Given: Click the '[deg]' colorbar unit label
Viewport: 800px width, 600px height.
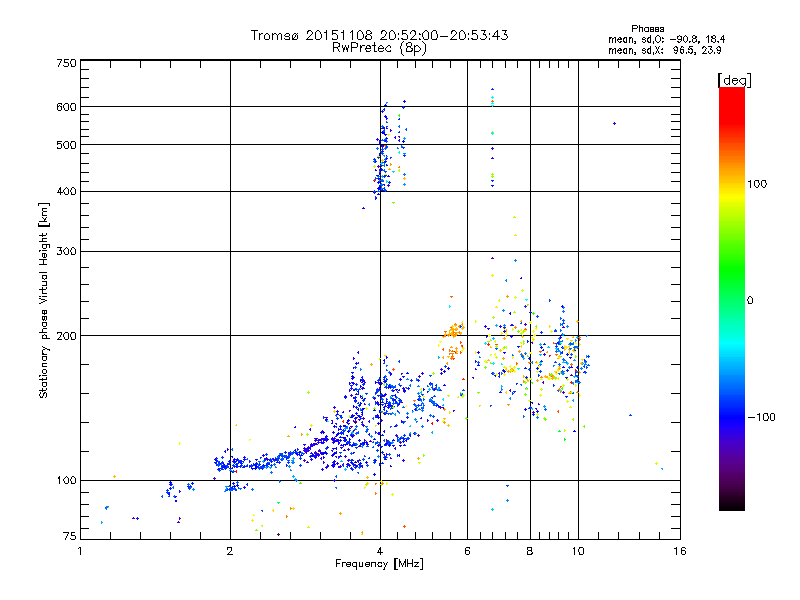Looking at the screenshot, I should pyautogui.click(x=734, y=80).
